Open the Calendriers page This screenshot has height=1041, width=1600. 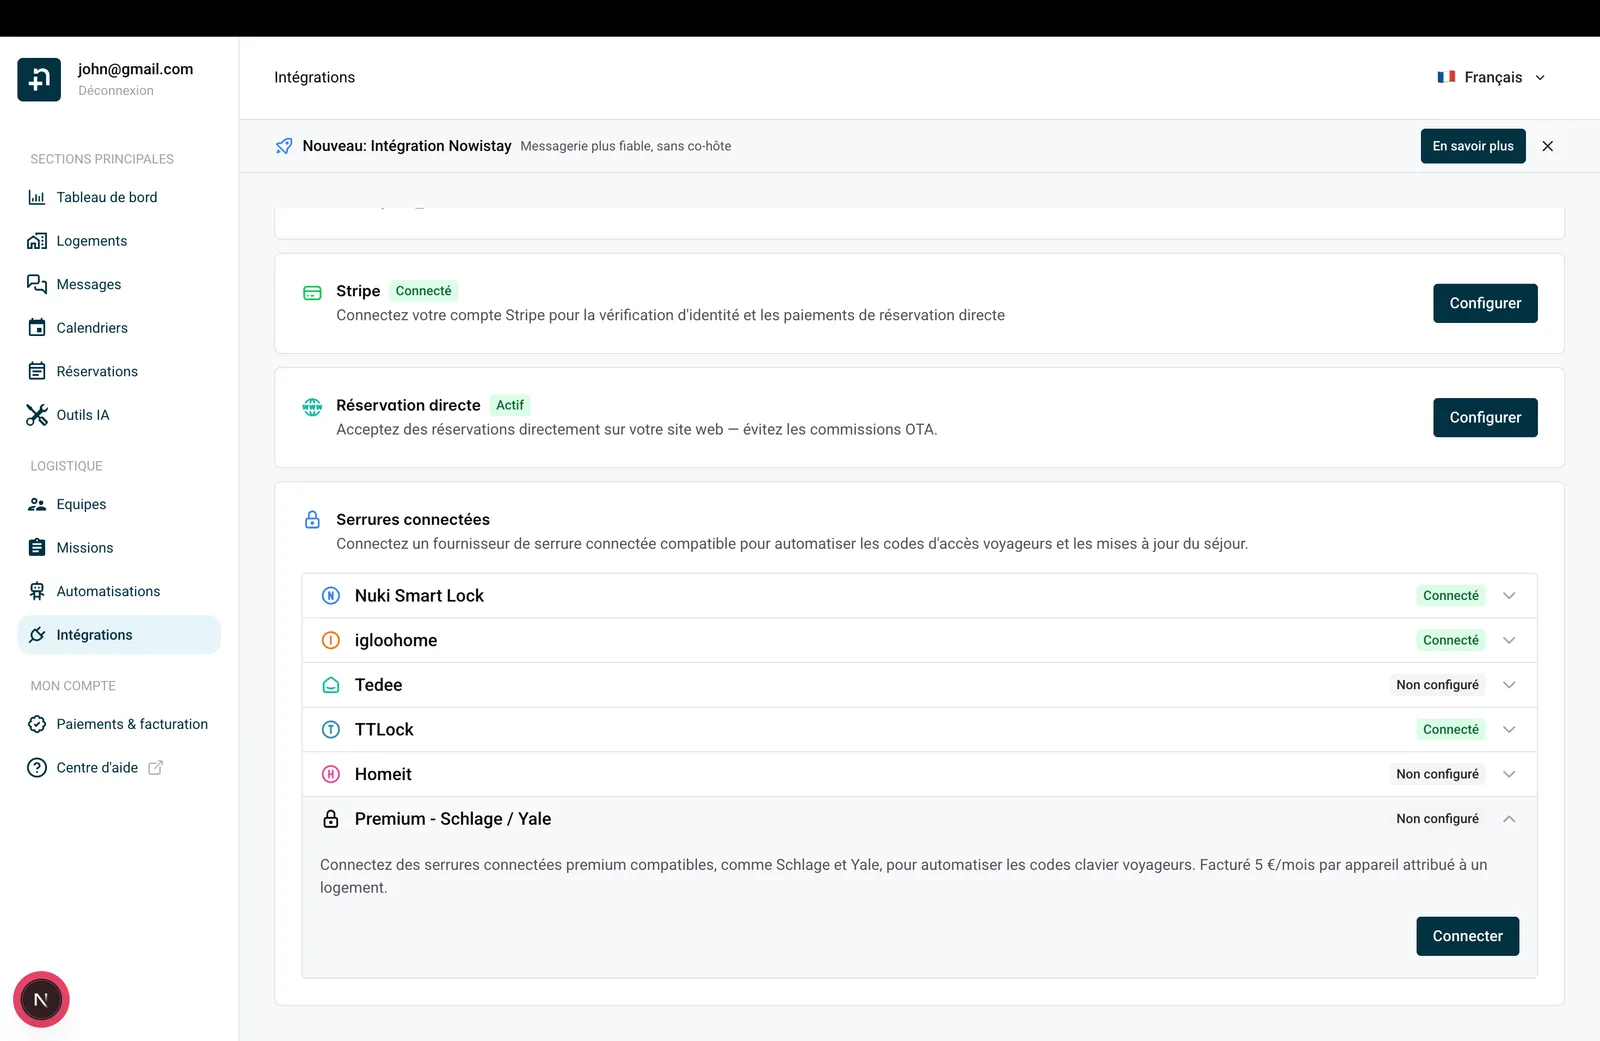point(119,328)
